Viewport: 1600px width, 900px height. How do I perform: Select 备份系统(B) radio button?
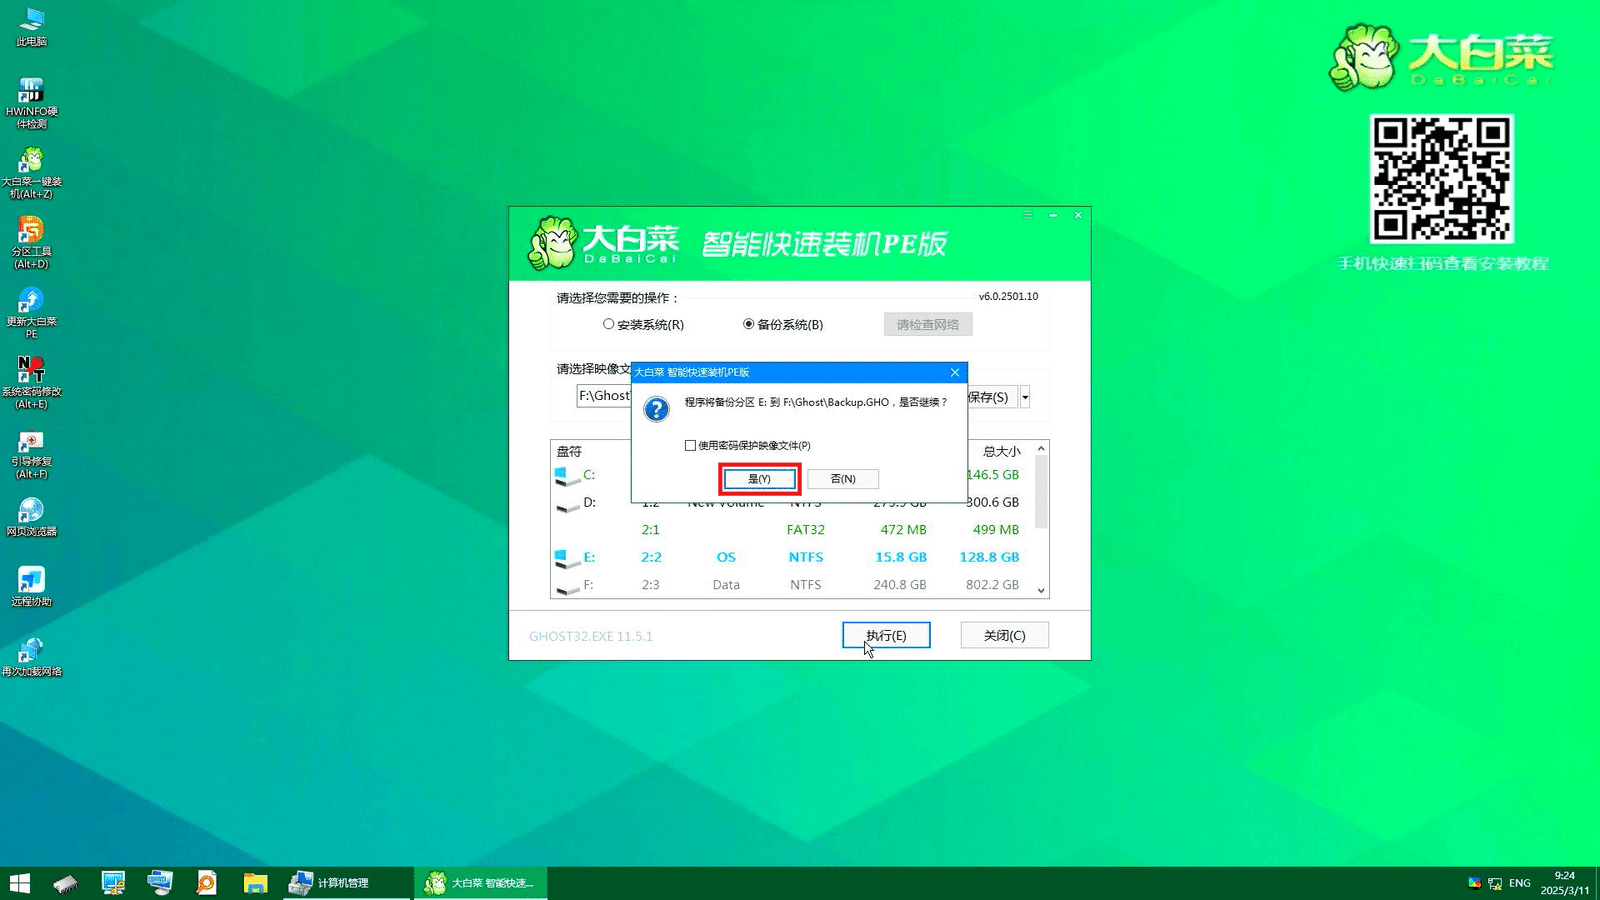783,324
